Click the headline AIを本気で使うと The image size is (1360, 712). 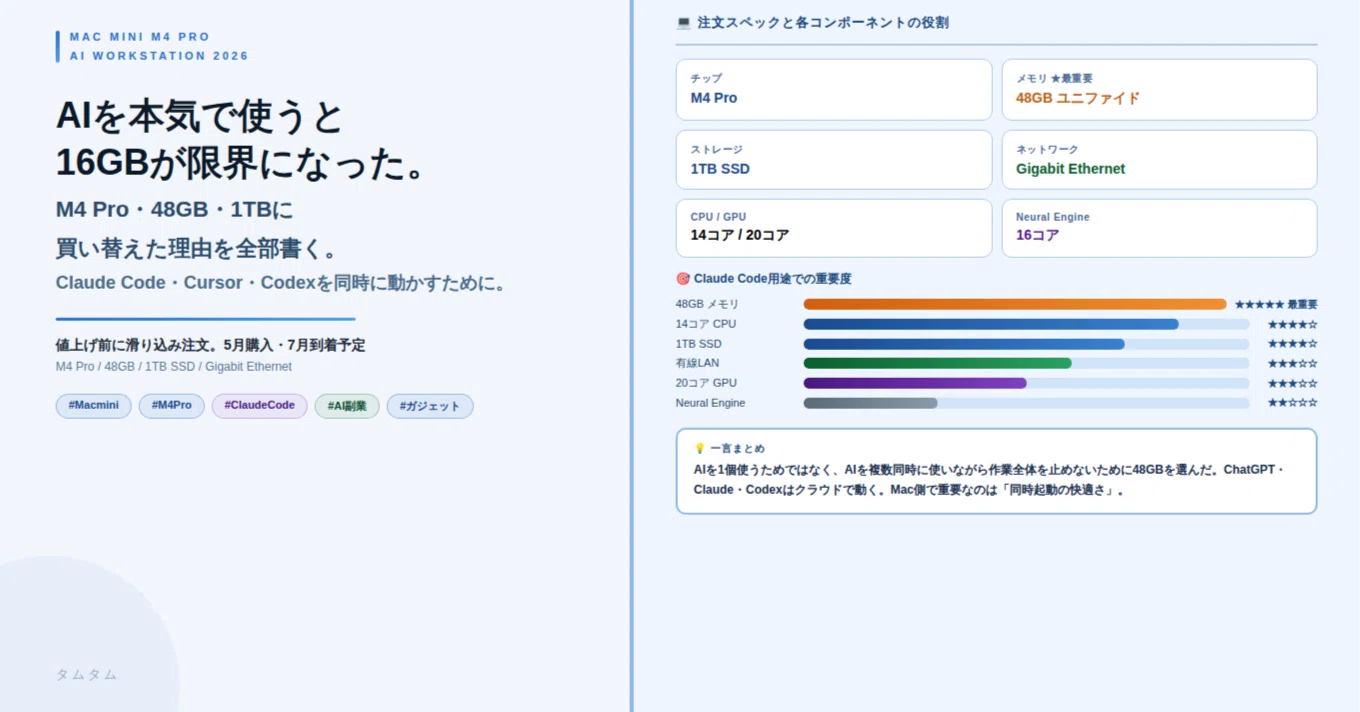click(199, 117)
